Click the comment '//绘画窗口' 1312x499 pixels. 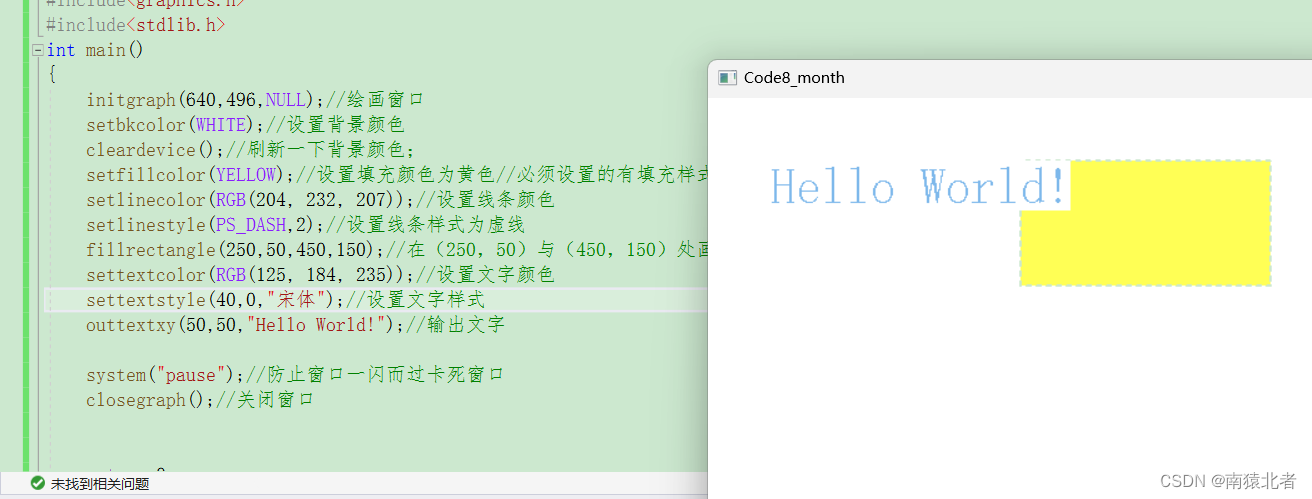coord(375,100)
